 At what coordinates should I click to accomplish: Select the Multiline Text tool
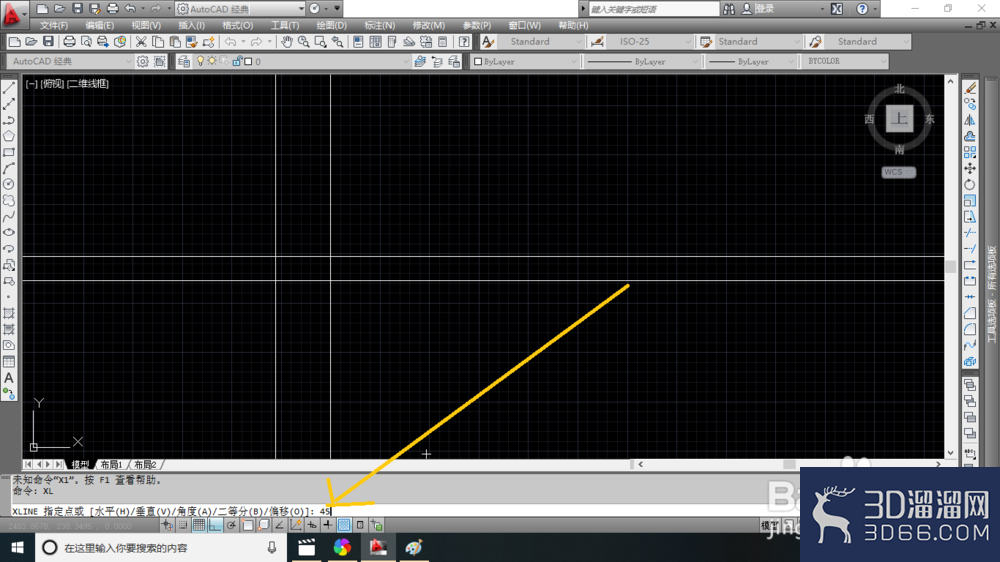[9, 378]
